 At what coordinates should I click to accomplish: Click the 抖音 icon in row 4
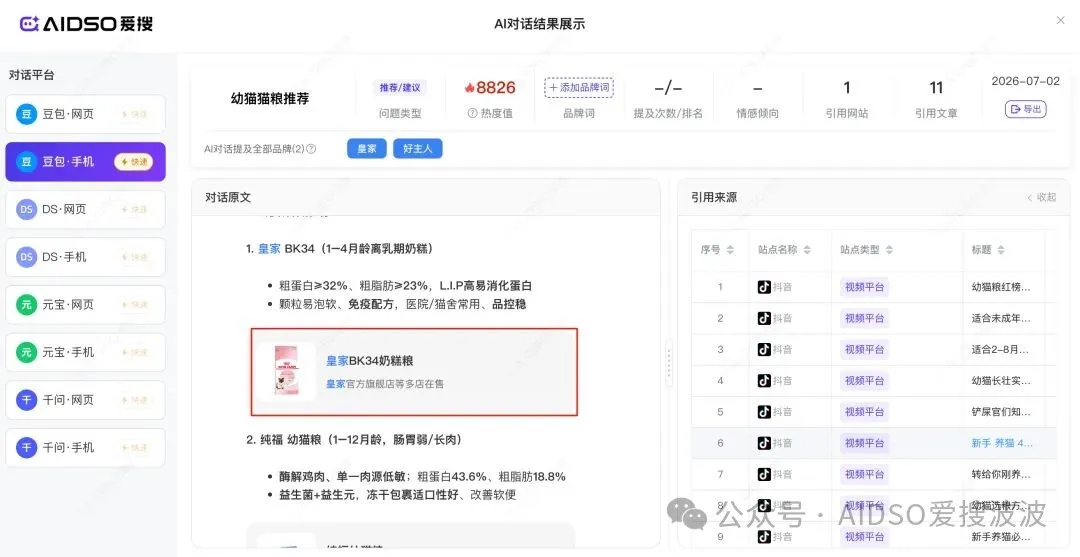click(764, 380)
